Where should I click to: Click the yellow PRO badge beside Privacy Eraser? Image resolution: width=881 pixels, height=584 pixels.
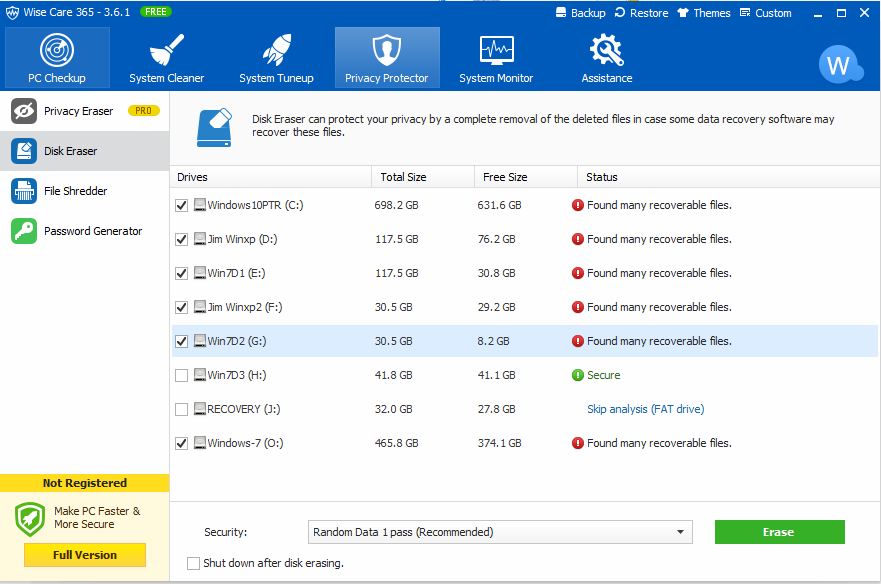tap(143, 111)
